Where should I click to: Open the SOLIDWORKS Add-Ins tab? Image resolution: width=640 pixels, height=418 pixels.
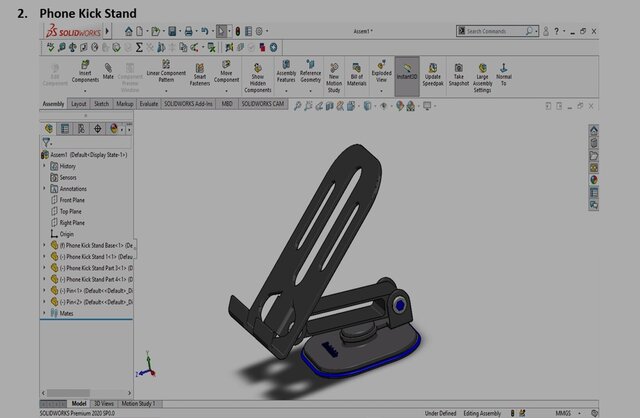(188, 104)
